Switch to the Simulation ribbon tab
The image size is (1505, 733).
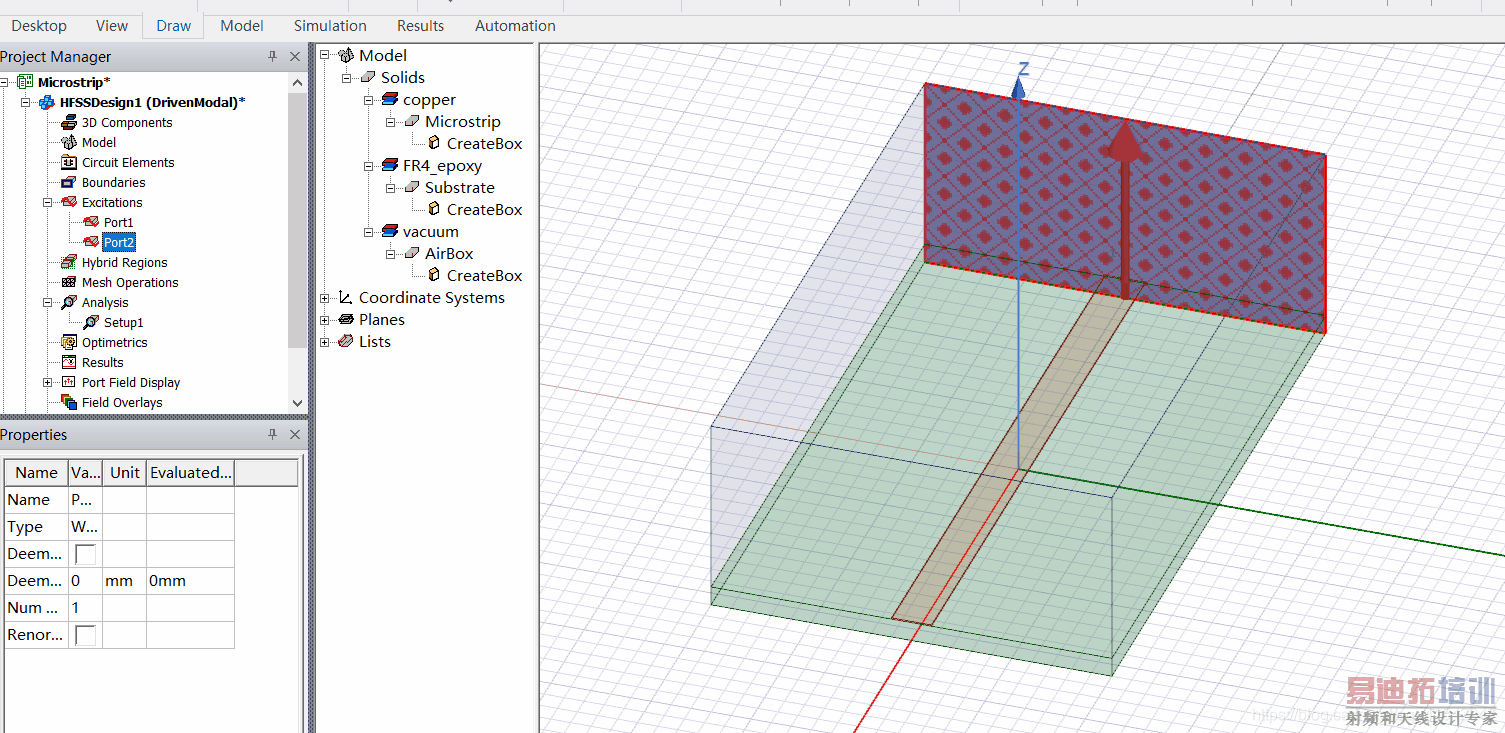(330, 26)
